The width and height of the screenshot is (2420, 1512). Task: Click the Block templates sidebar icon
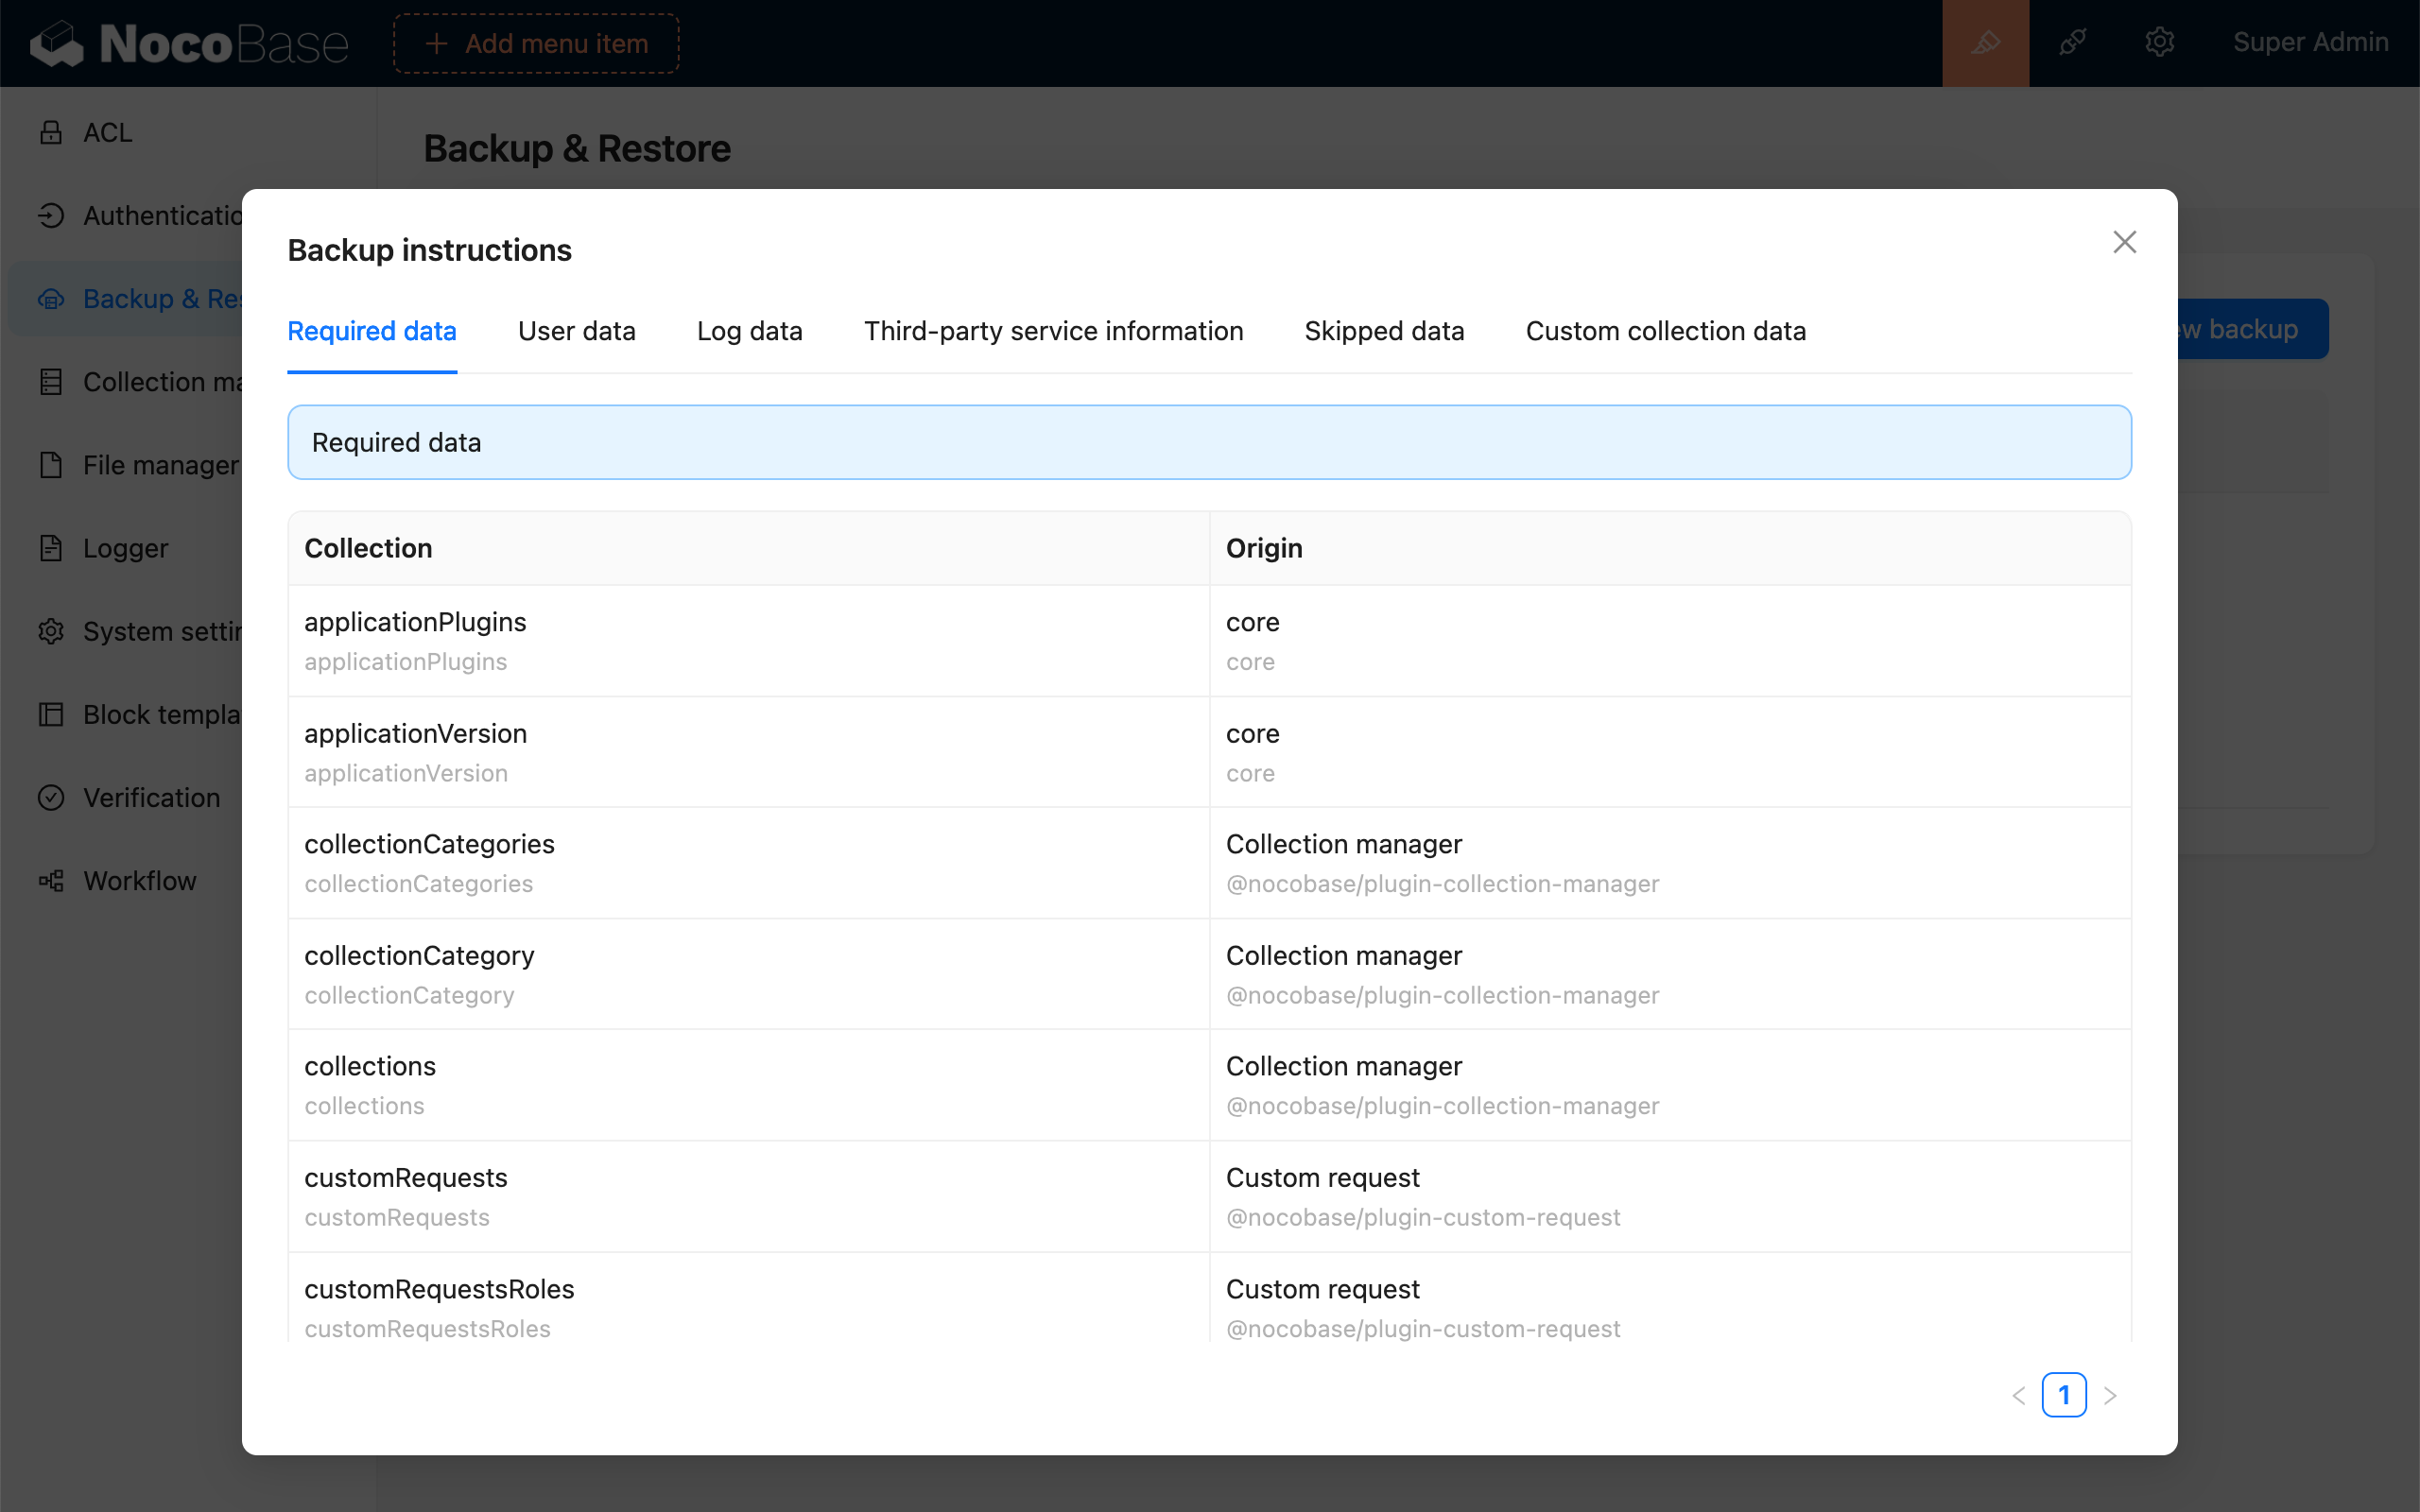51,714
